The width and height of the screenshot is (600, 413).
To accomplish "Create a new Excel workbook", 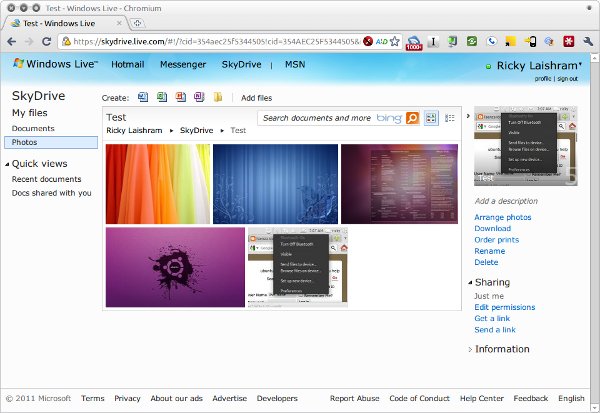I will (x=161, y=97).
